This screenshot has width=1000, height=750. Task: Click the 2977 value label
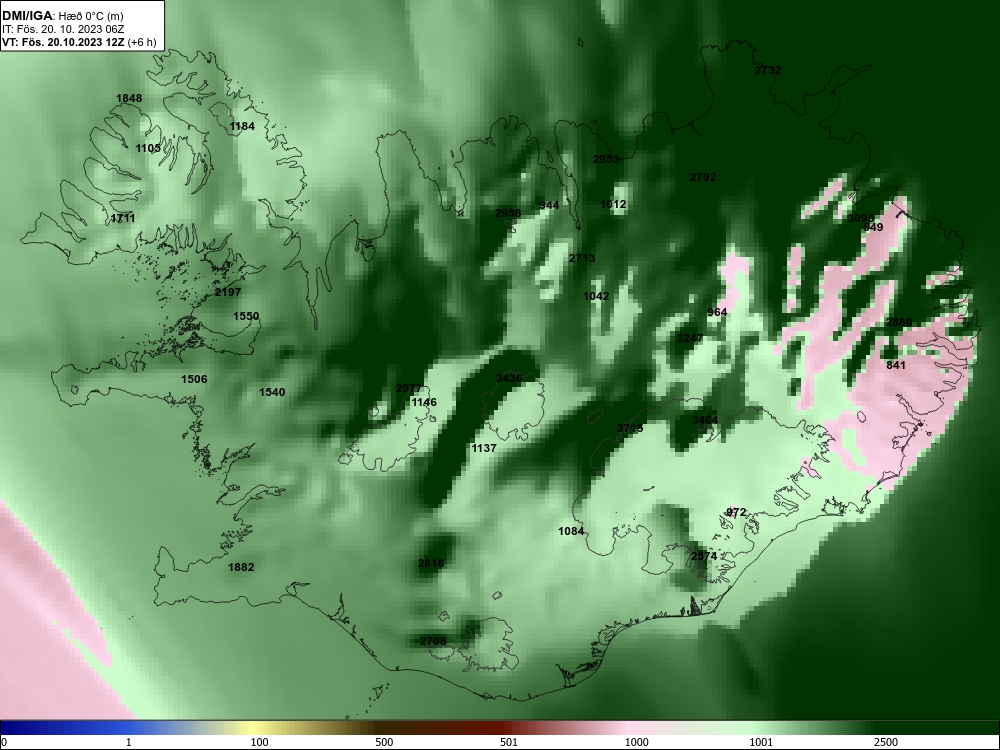click(409, 388)
